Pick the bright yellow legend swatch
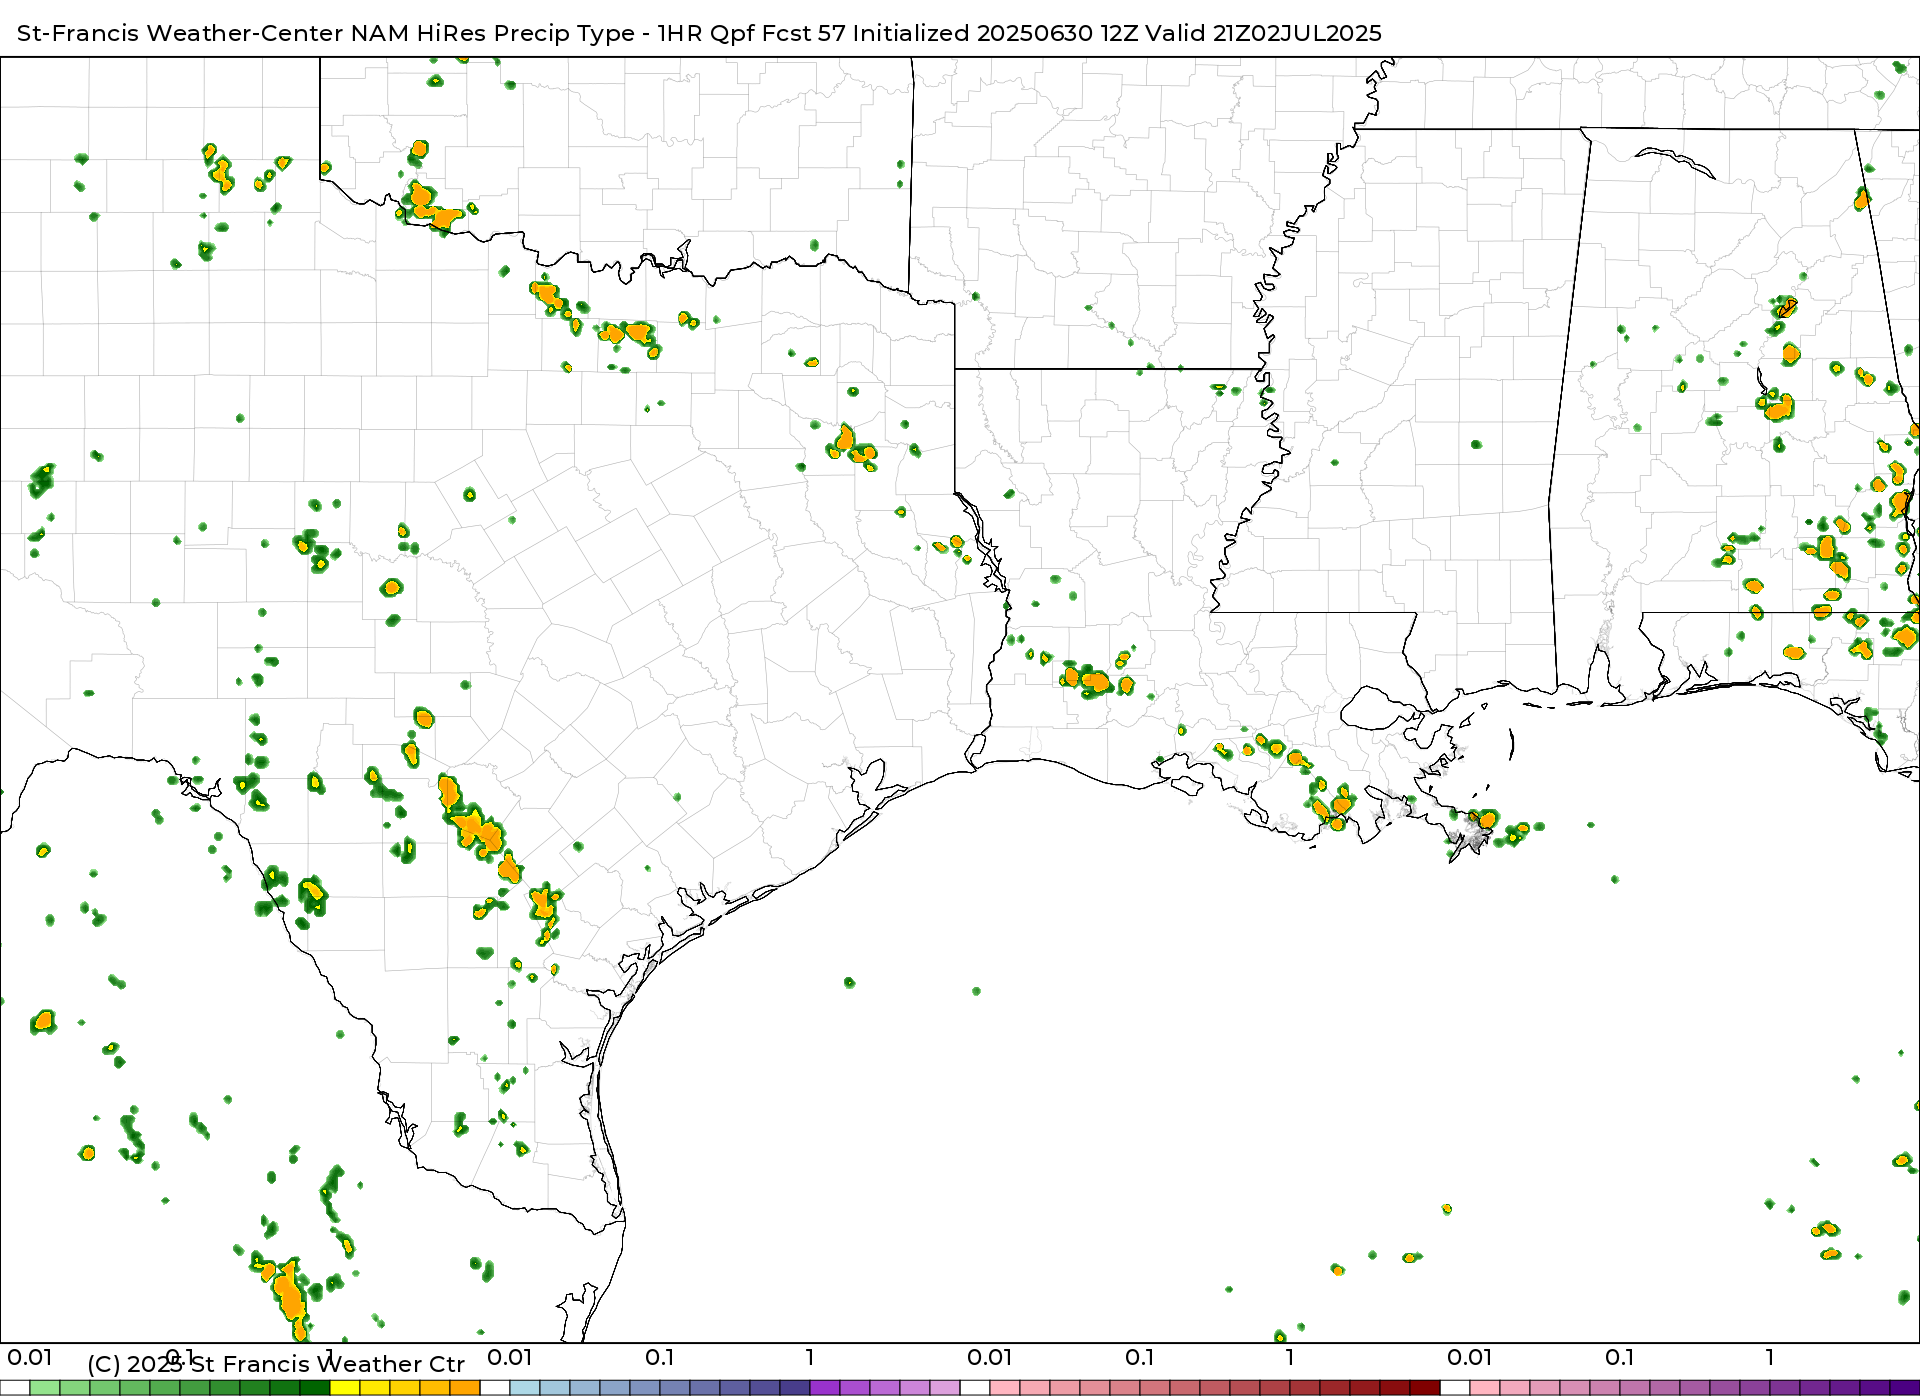Viewport: 1920px width, 1400px height. click(345, 1388)
